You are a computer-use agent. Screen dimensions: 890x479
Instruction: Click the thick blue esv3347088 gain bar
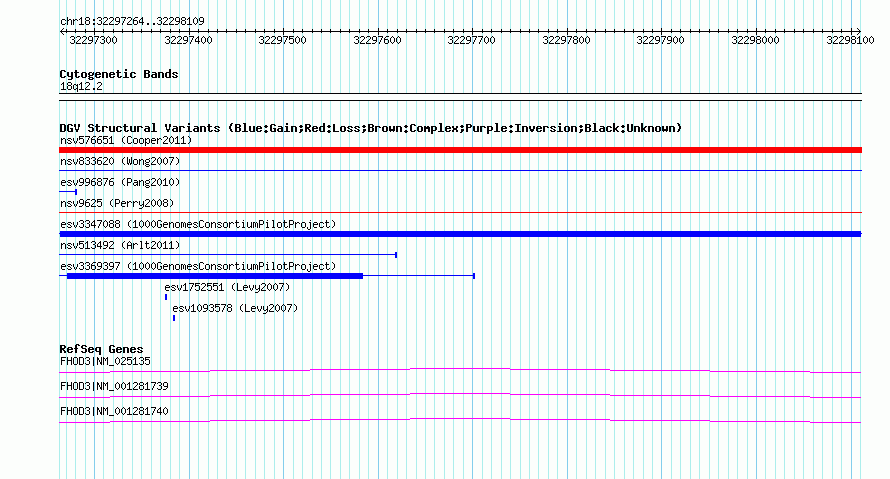tap(460, 234)
